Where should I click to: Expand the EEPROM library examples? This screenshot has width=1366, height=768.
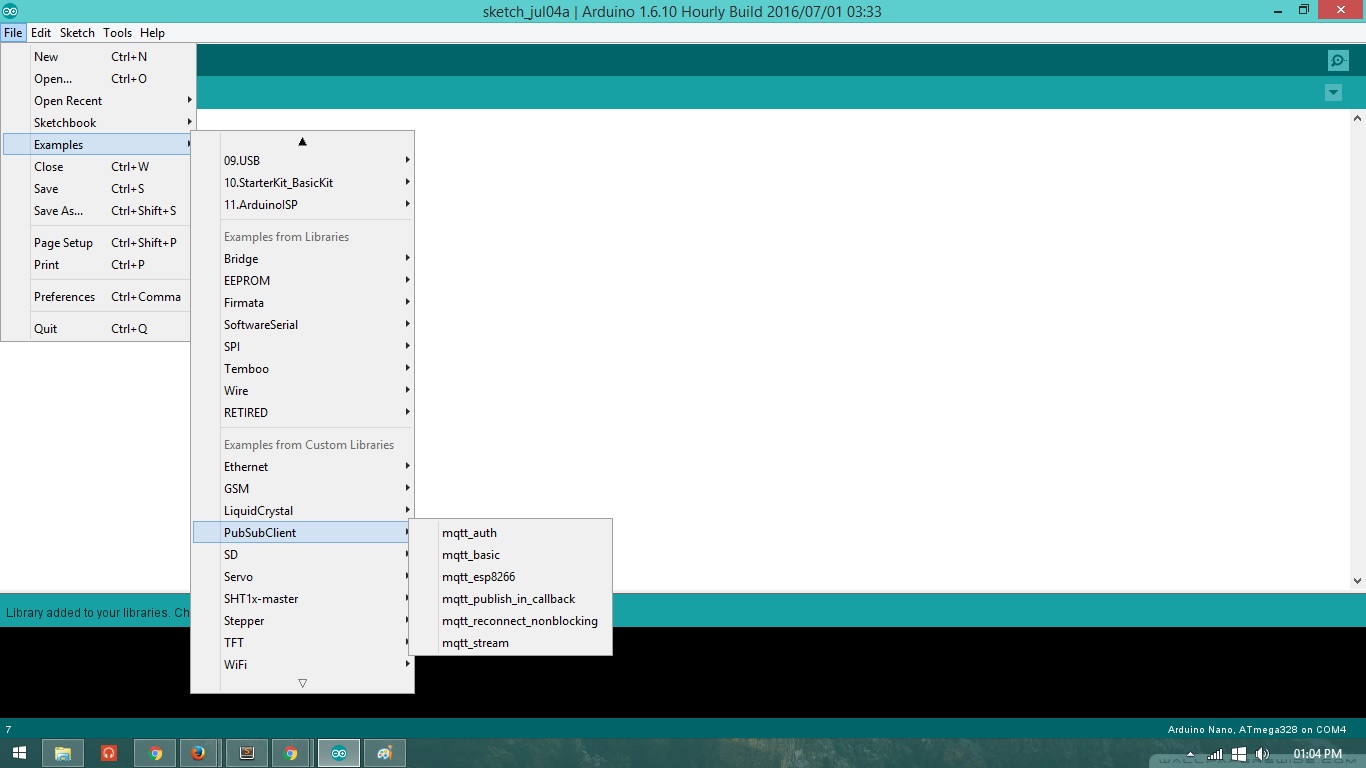click(x=303, y=281)
